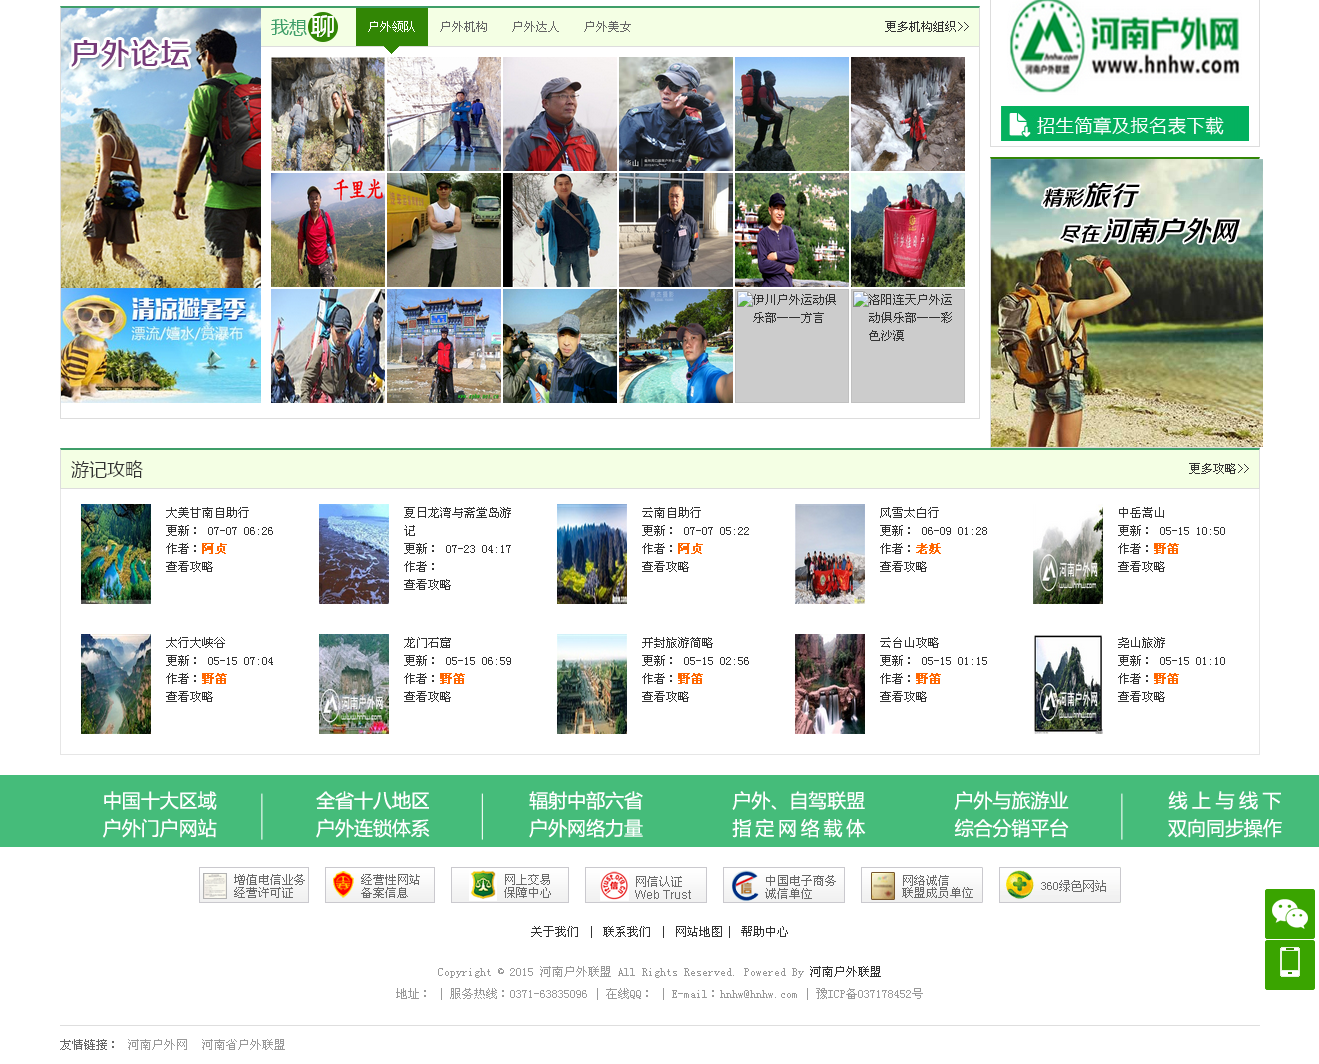Open the 增值电信业务经营许可证 badge
The height and width of the screenshot is (1064, 1319).
pos(253,884)
